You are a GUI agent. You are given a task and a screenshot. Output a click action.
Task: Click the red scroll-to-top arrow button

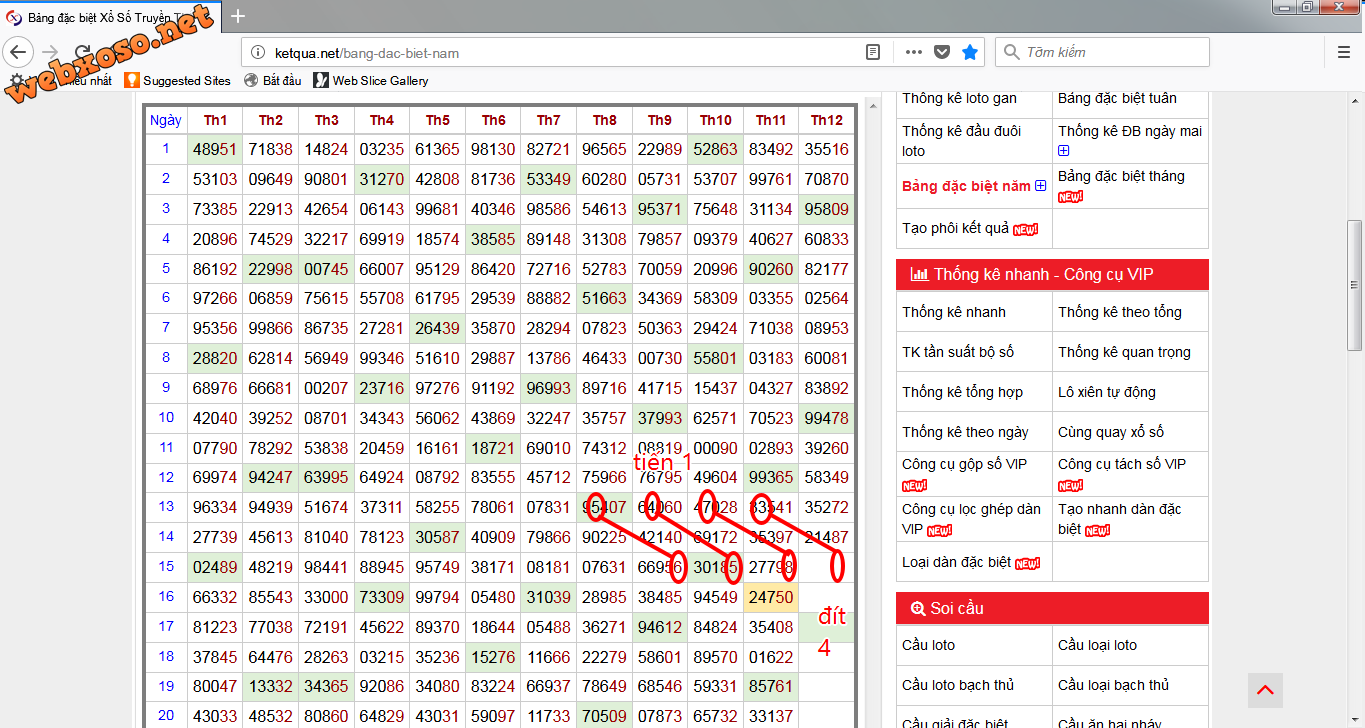1265,690
